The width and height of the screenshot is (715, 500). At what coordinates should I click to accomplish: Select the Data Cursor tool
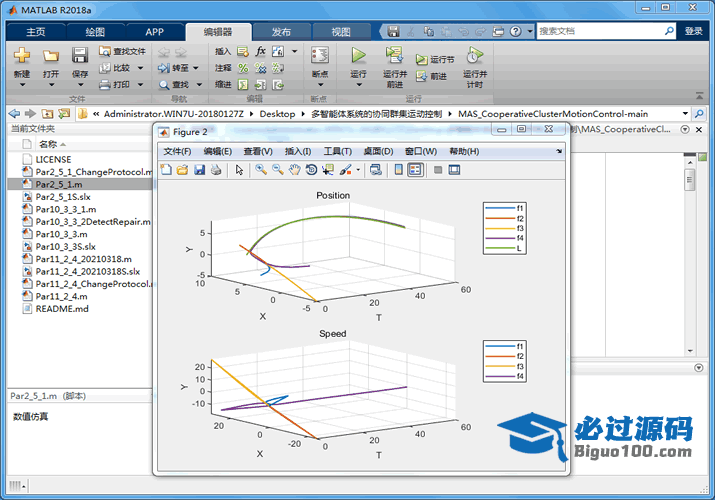point(328,170)
